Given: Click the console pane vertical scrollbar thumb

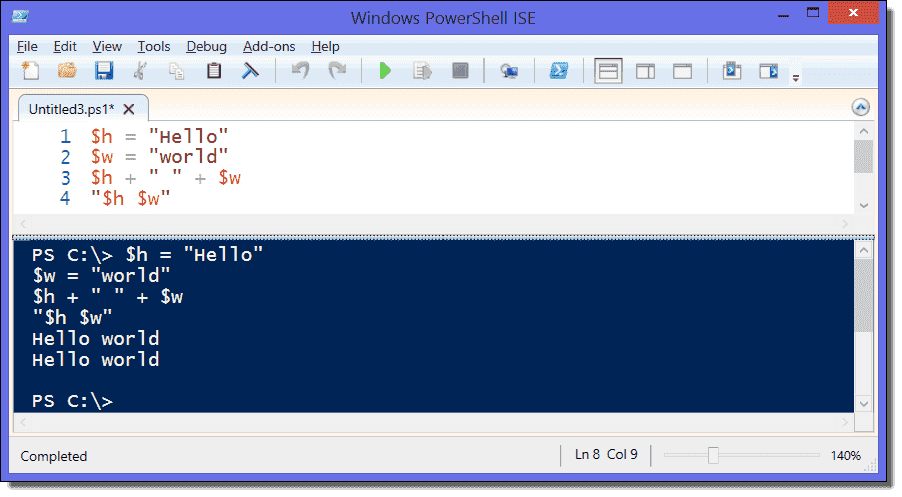Looking at the screenshot, I should coord(863,296).
